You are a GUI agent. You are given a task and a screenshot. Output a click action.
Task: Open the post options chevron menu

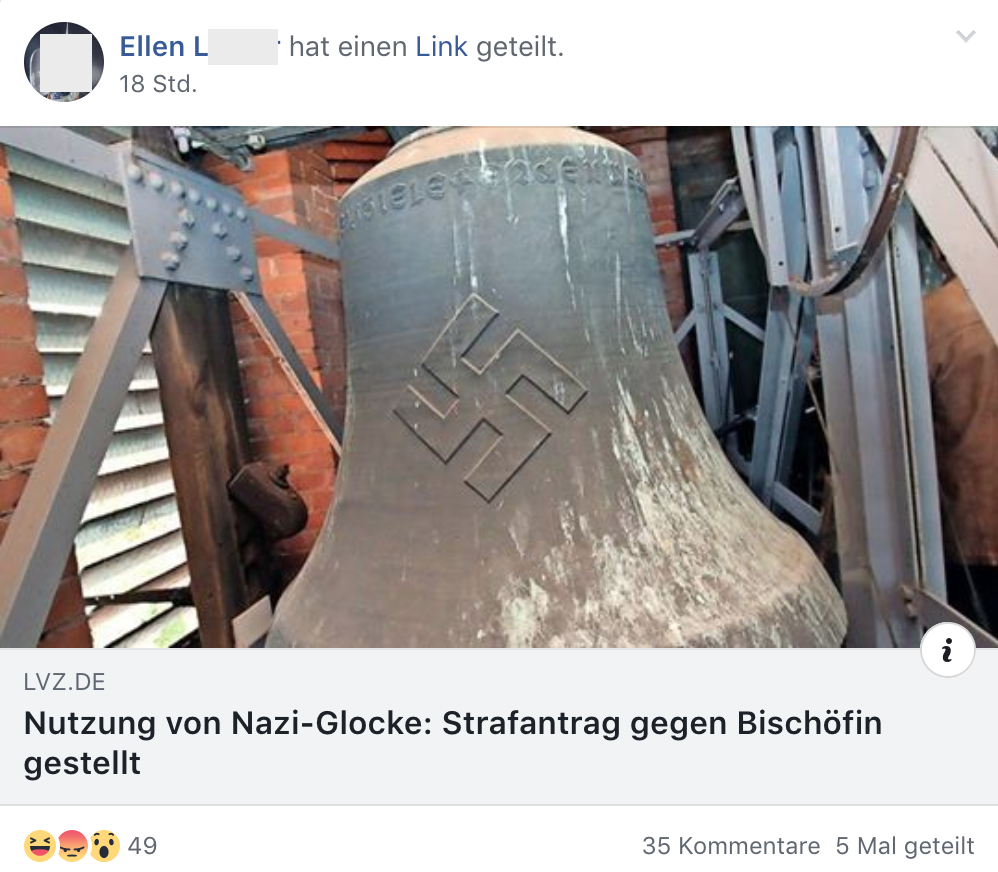[x=966, y=36]
